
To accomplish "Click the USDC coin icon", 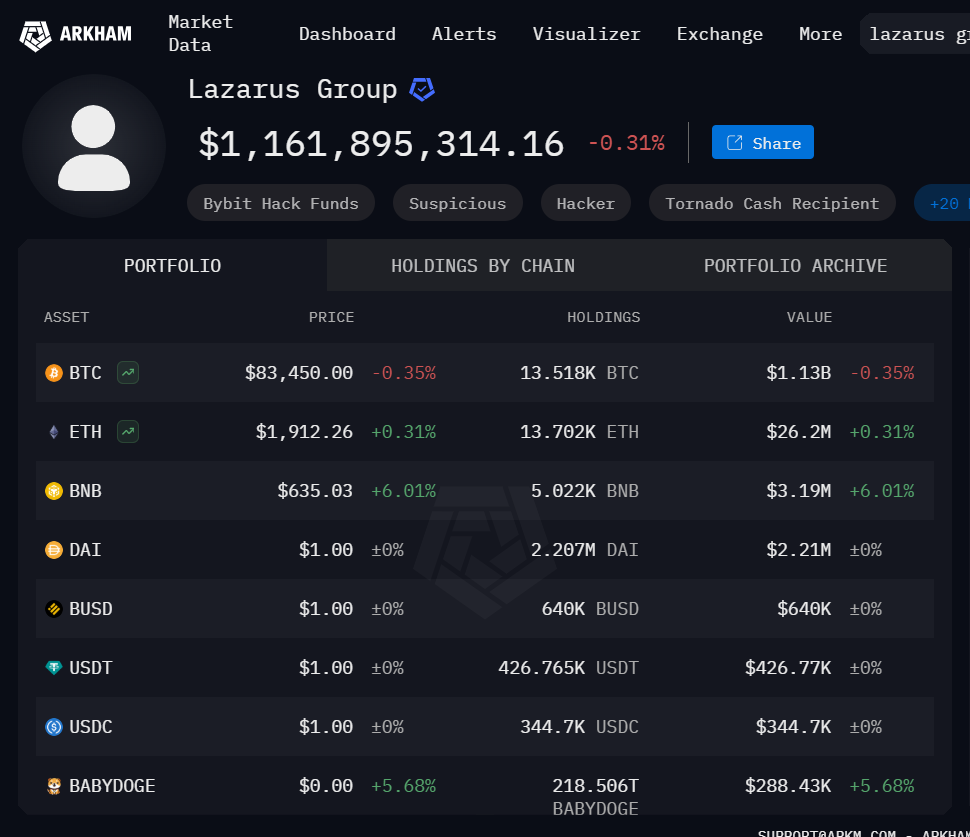I will (x=54, y=727).
